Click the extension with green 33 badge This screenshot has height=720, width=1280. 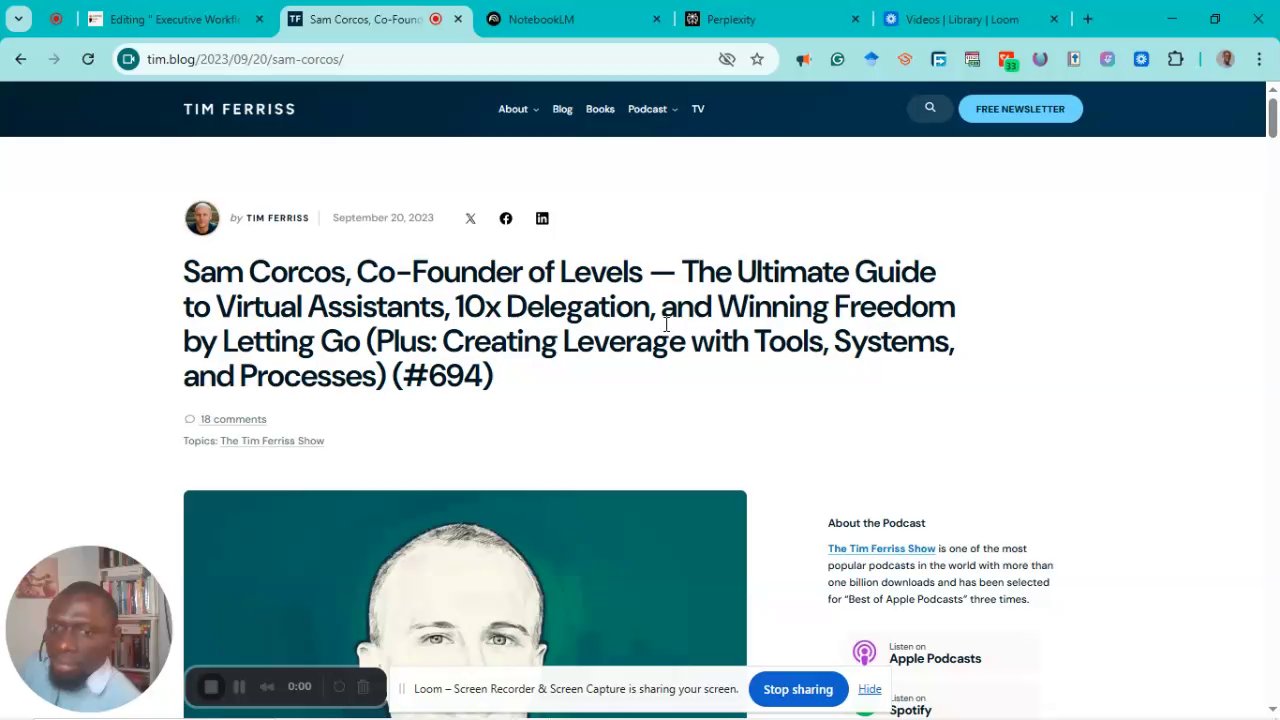pos(1007,60)
